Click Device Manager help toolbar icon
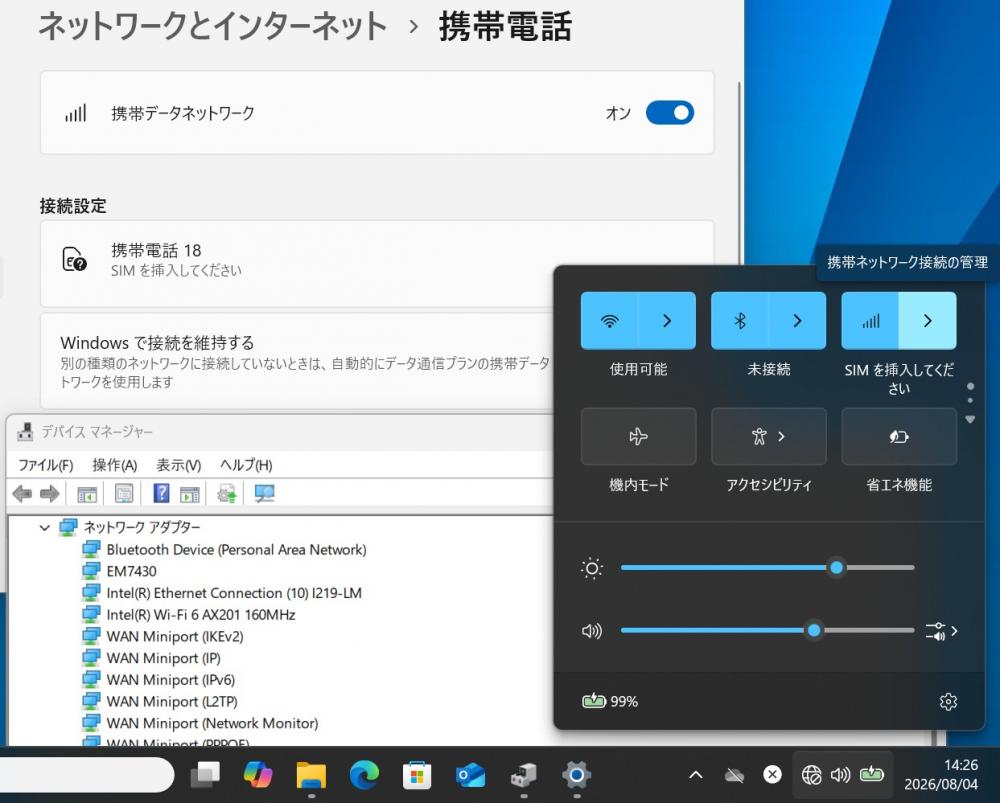 (x=161, y=493)
